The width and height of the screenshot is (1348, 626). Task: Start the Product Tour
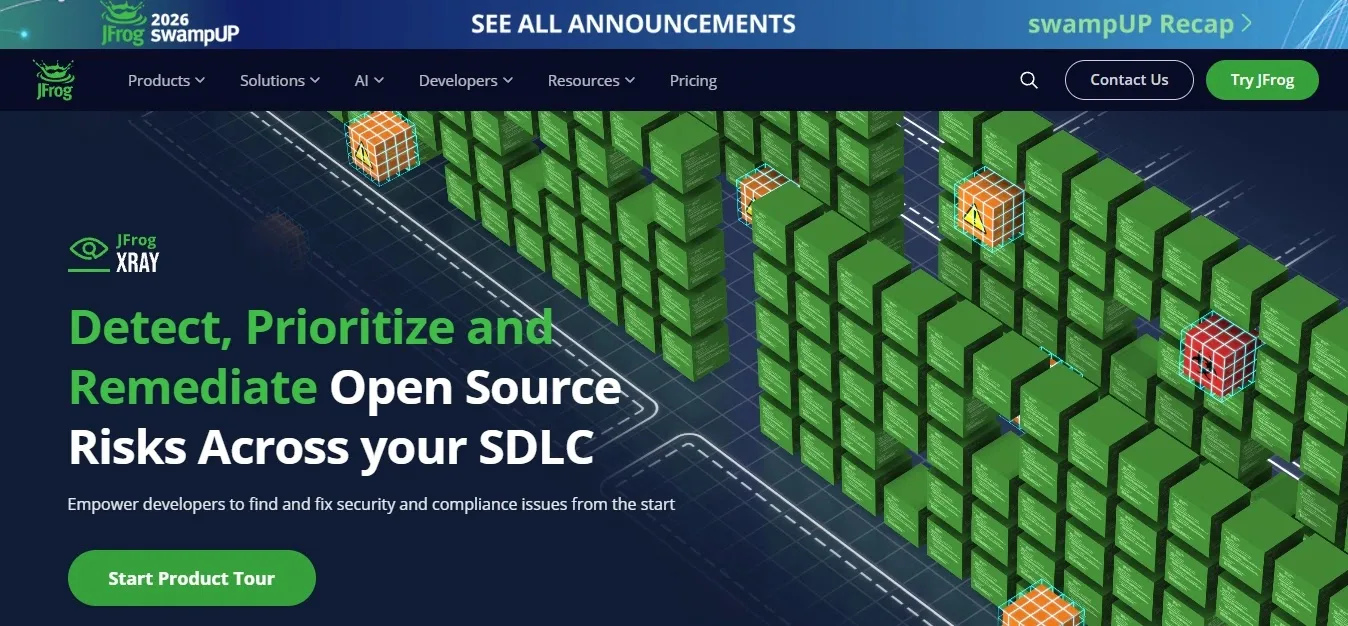pos(192,578)
